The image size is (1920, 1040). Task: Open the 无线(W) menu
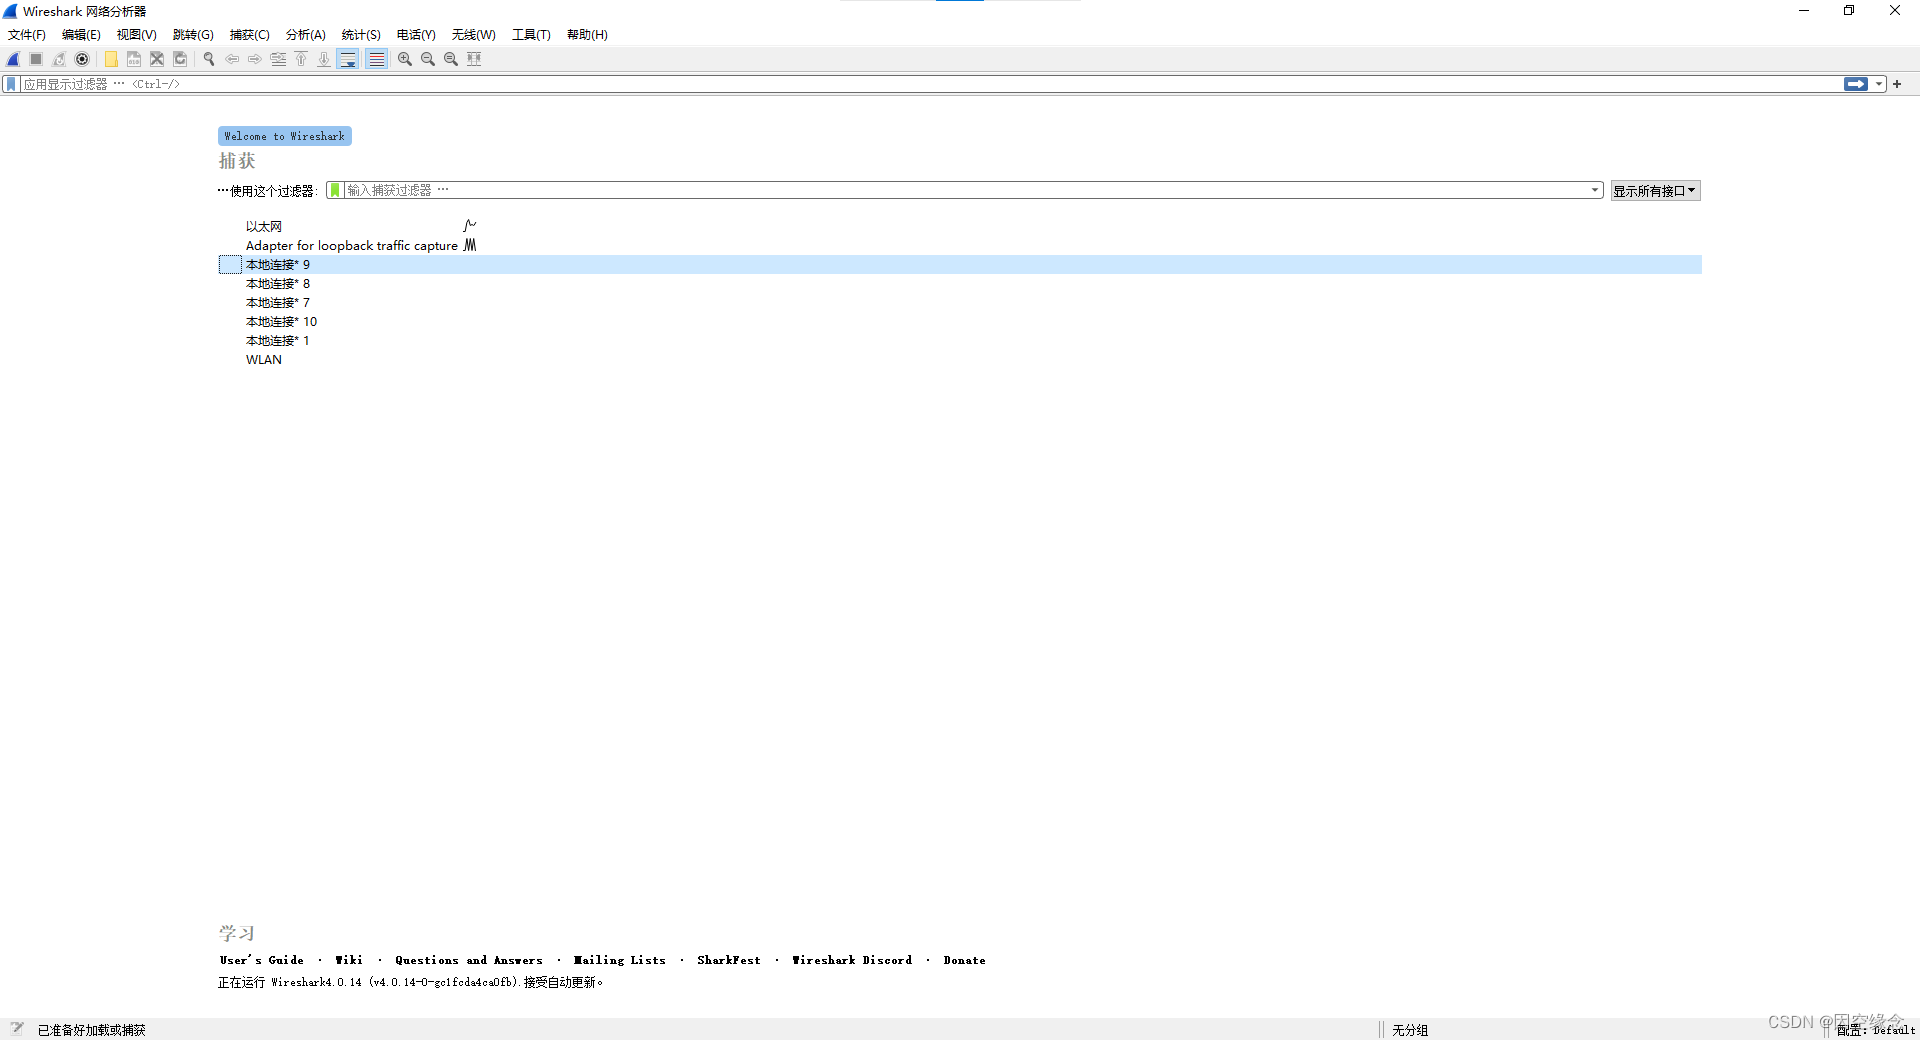474,35
